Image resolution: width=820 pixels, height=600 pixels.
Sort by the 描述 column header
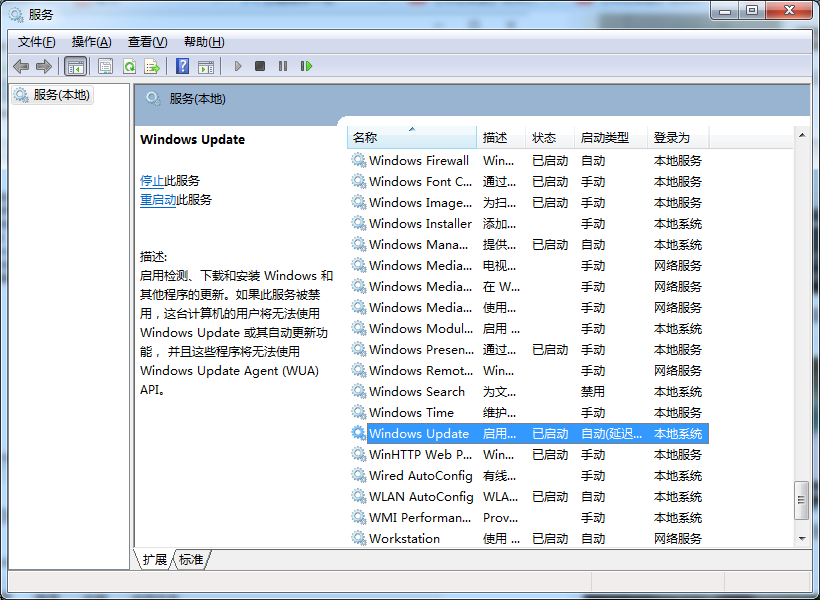coord(501,138)
